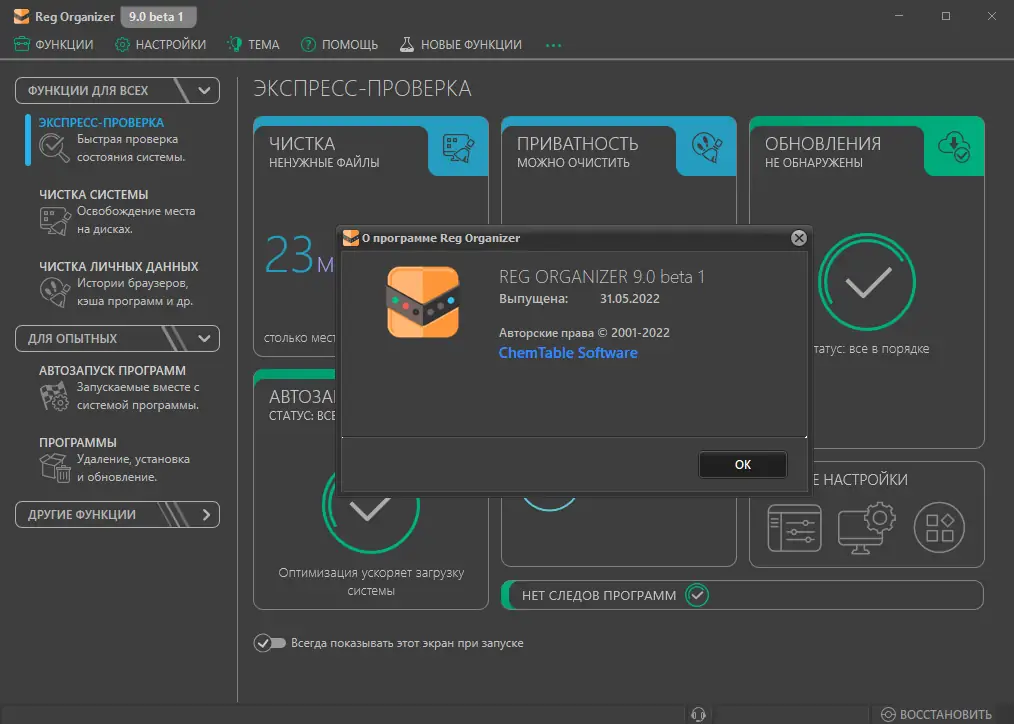Click the Reg Organizer title bar app icon
Image resolution: width=1014 pixels, height=724 pixels.
tap(21, 16)
